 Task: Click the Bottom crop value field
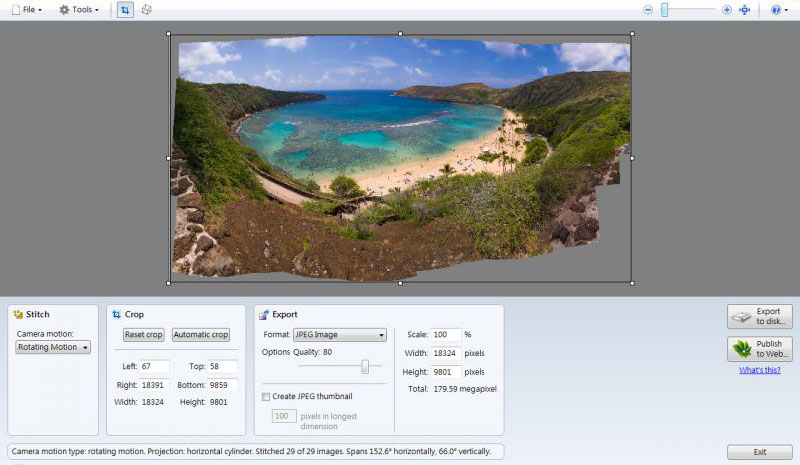(x=222, y=385)
